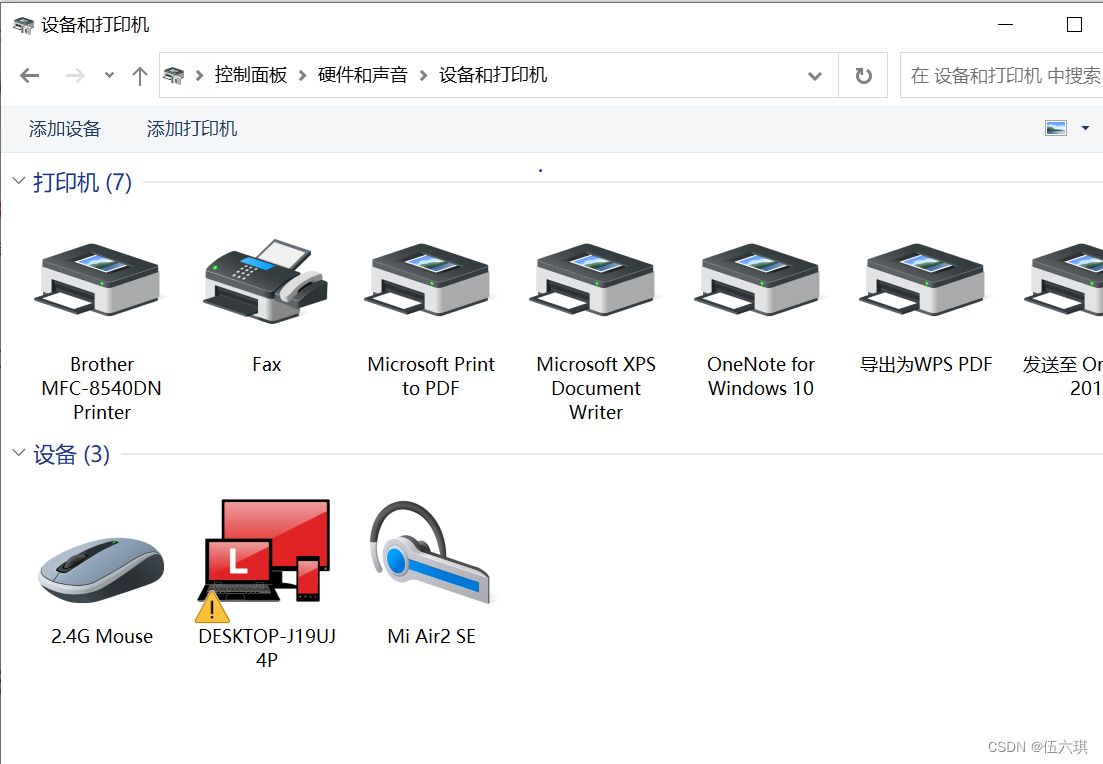Screen dimensions: 1103x764
Task: Select Microsoft XPS Document Writer icon
Action: (x=595, y=279)
